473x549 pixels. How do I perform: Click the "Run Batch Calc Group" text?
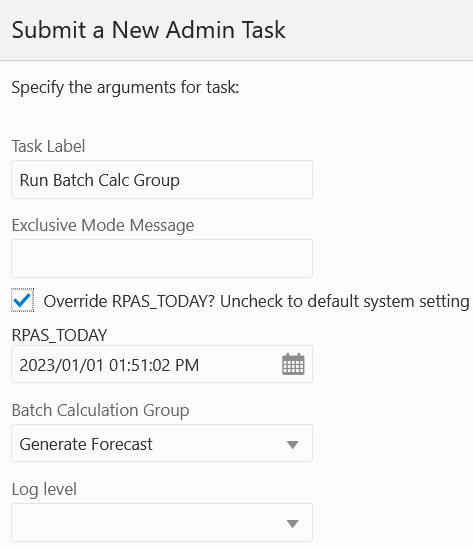coord(100,181)
